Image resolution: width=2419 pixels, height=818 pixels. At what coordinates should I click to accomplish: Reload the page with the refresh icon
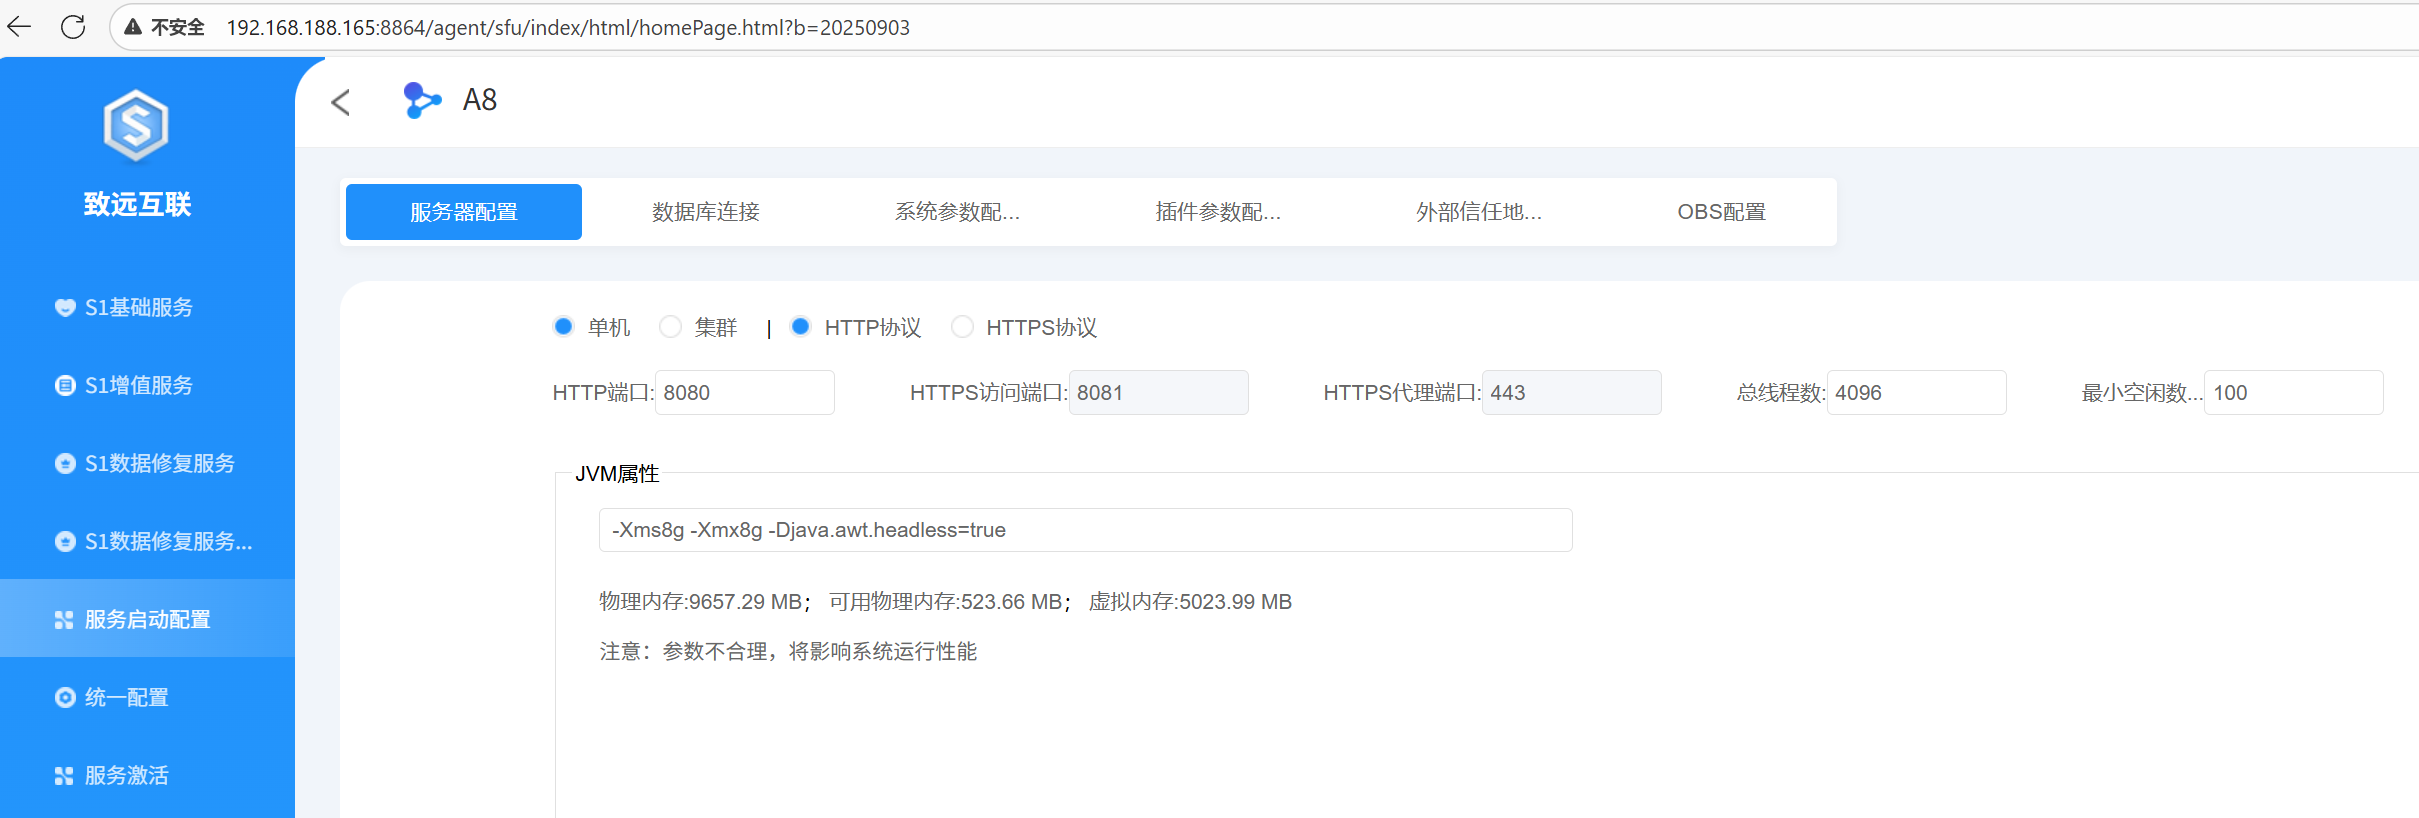(x=73, y=27)
